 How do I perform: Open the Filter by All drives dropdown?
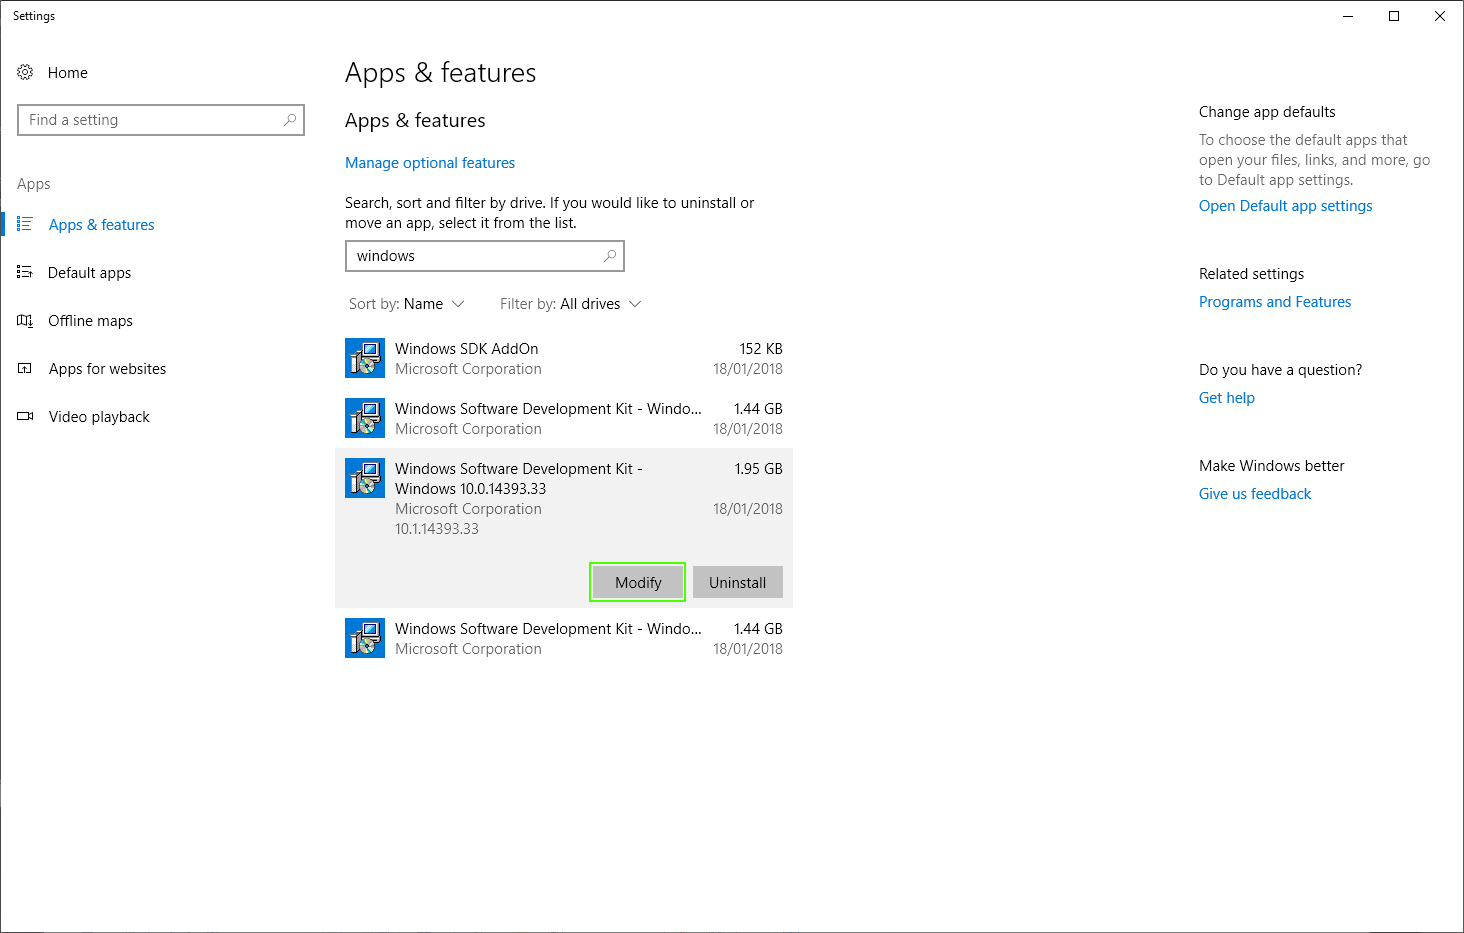[570, 304]
